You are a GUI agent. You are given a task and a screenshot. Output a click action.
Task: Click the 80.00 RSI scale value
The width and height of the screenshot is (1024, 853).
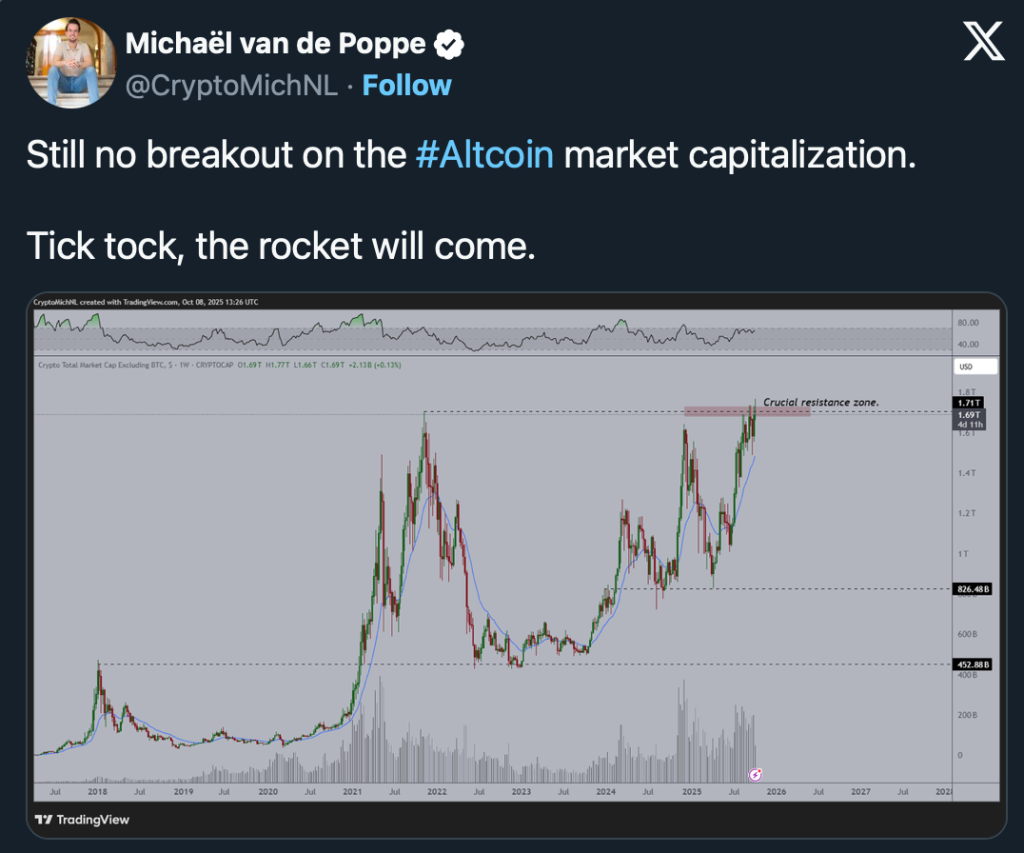click(x=966, y=324)
